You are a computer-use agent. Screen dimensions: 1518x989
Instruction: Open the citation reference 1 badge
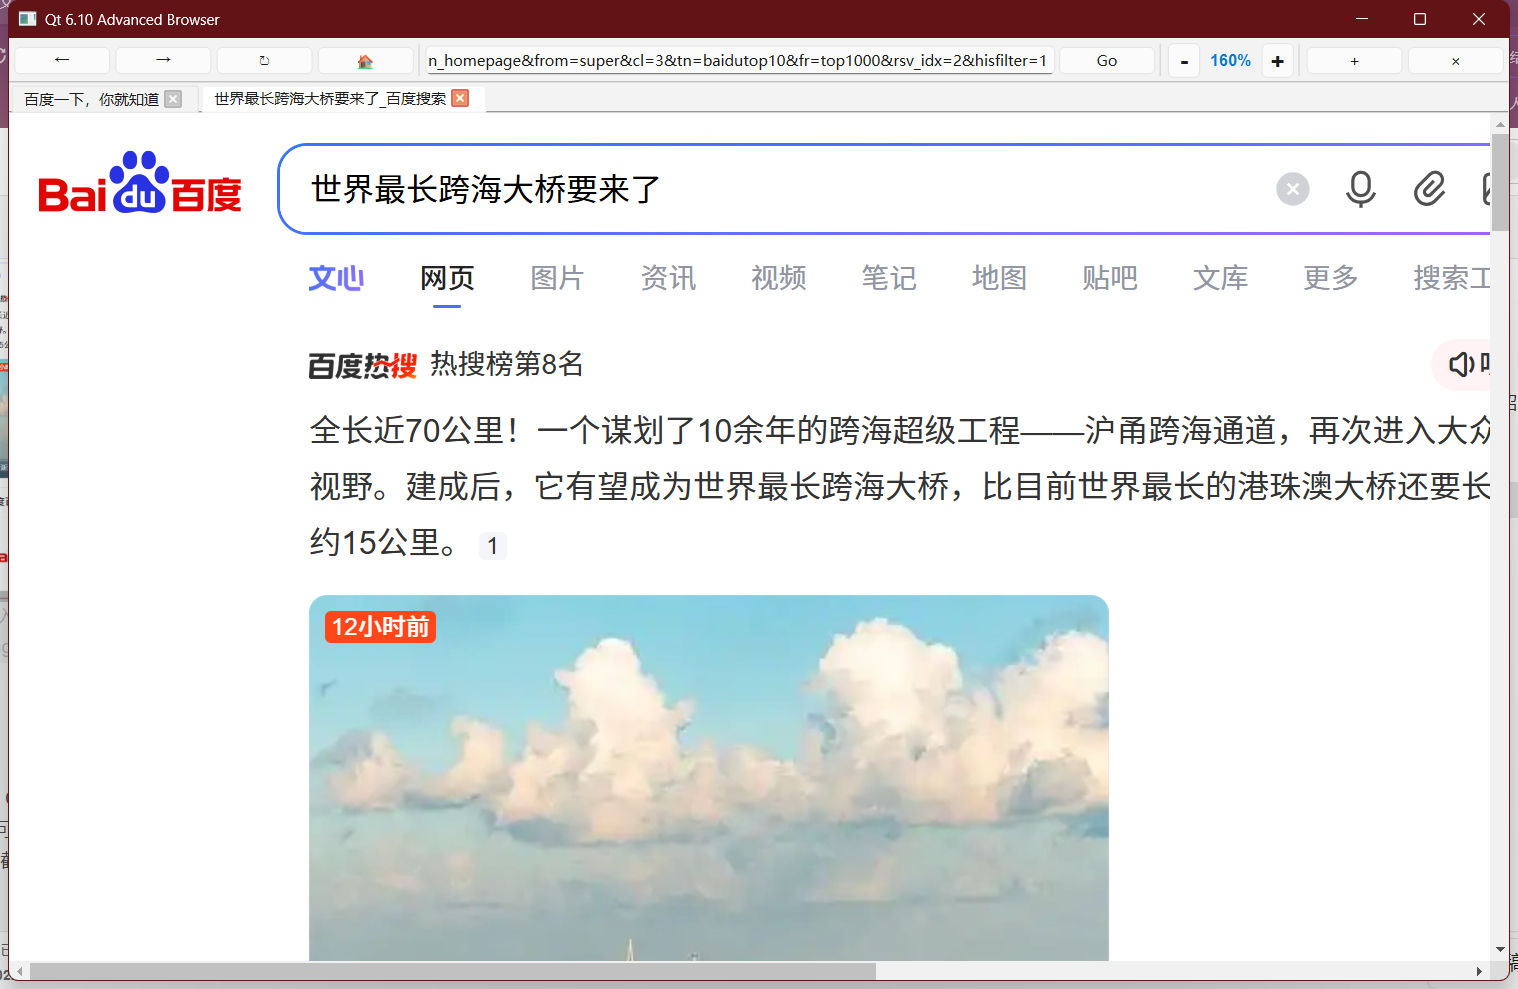pos(492,546)
